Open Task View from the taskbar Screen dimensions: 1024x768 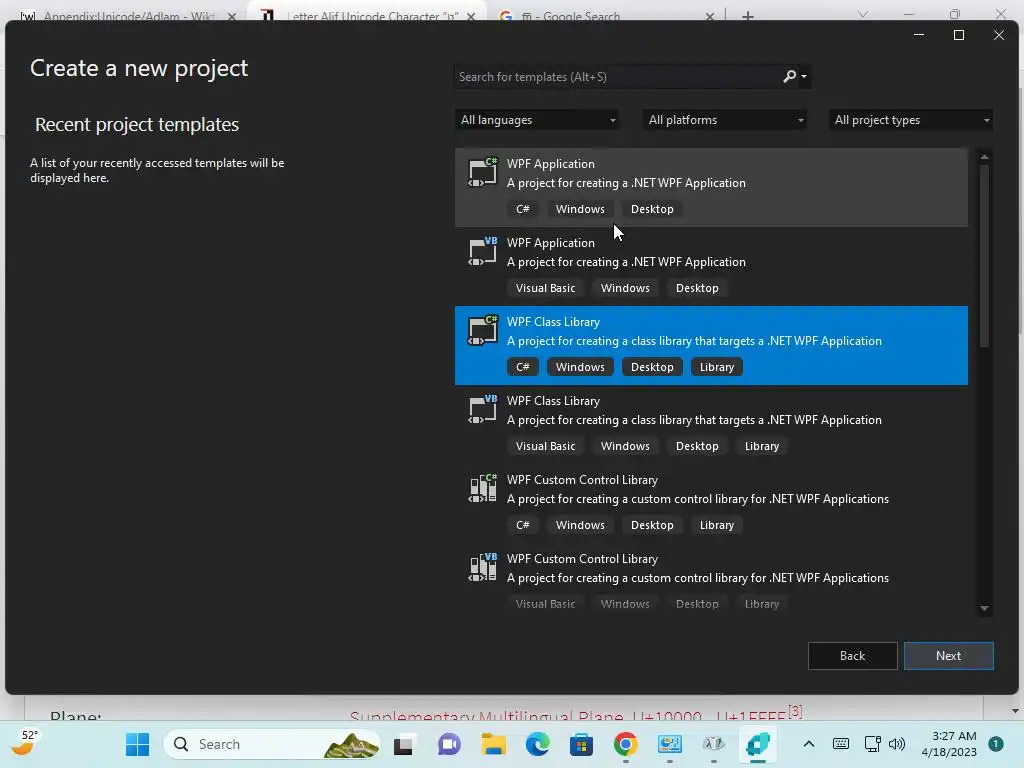coord(404,744)
